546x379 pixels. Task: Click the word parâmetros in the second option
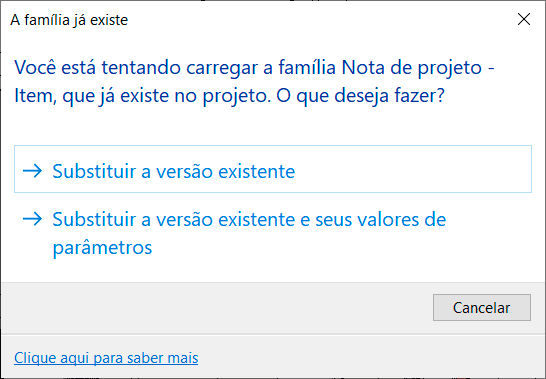tap(102, 248)
